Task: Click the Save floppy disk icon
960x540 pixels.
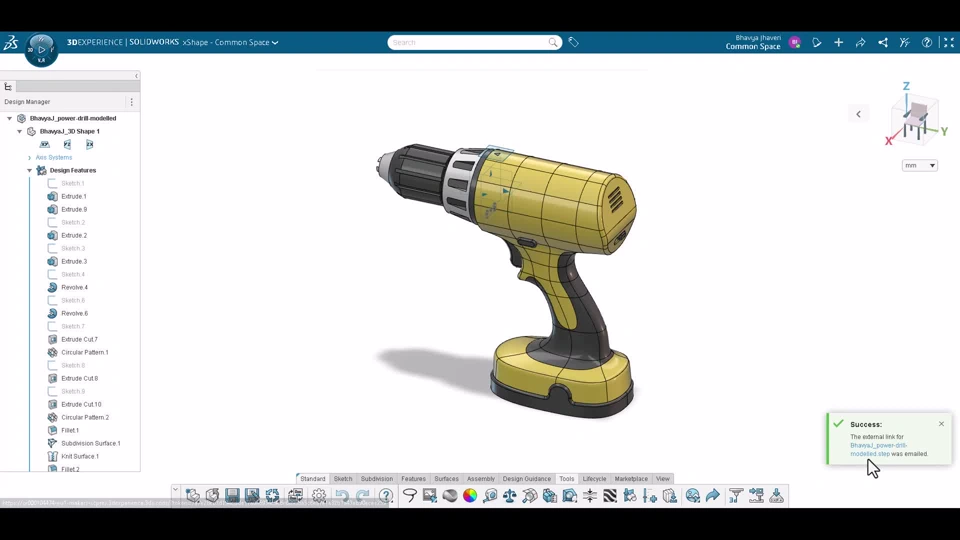Action: (x=232, y=495)
